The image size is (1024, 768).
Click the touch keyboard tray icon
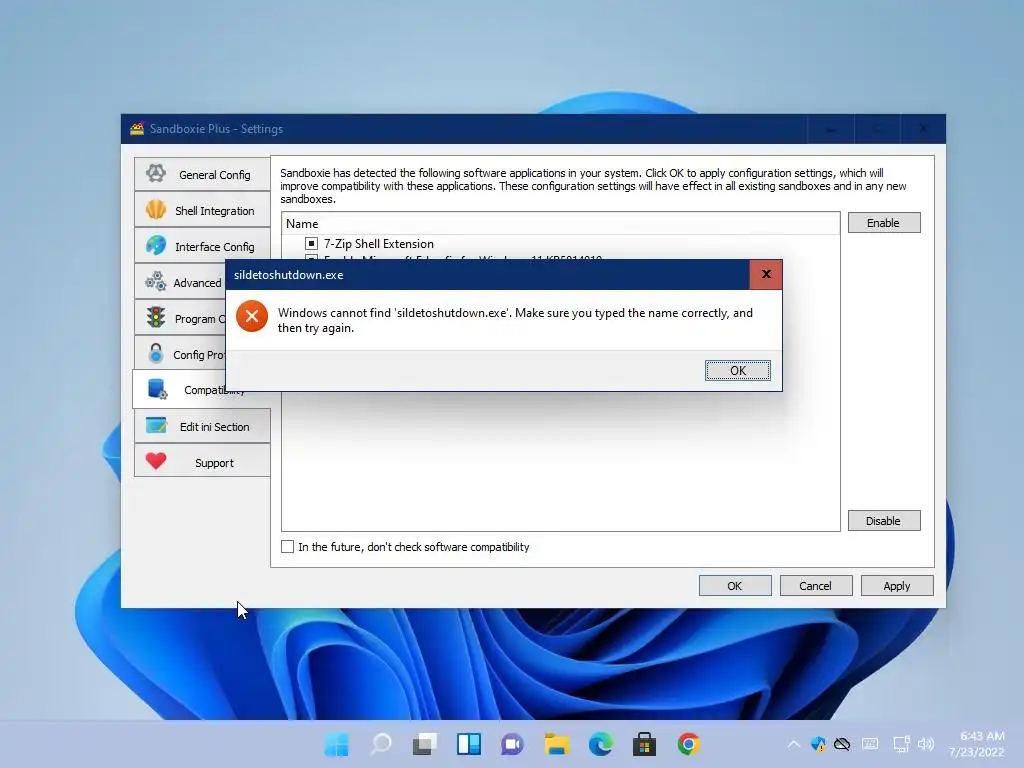(x=870, y=744)
